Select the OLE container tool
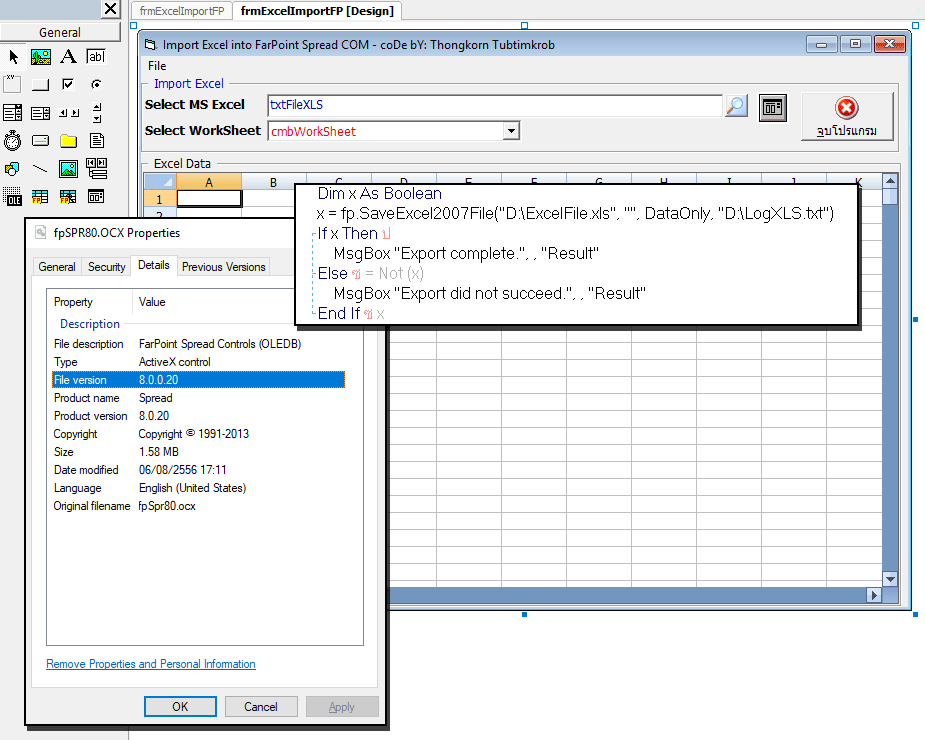The width and height of the screenshot is (925, 740). tap(12, 197)
